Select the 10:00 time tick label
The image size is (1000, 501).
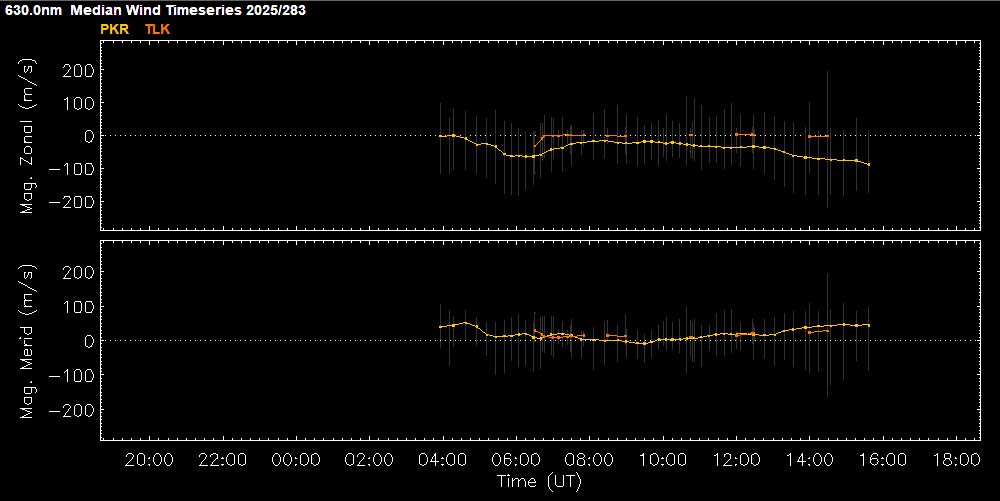[x=663, y=460]
